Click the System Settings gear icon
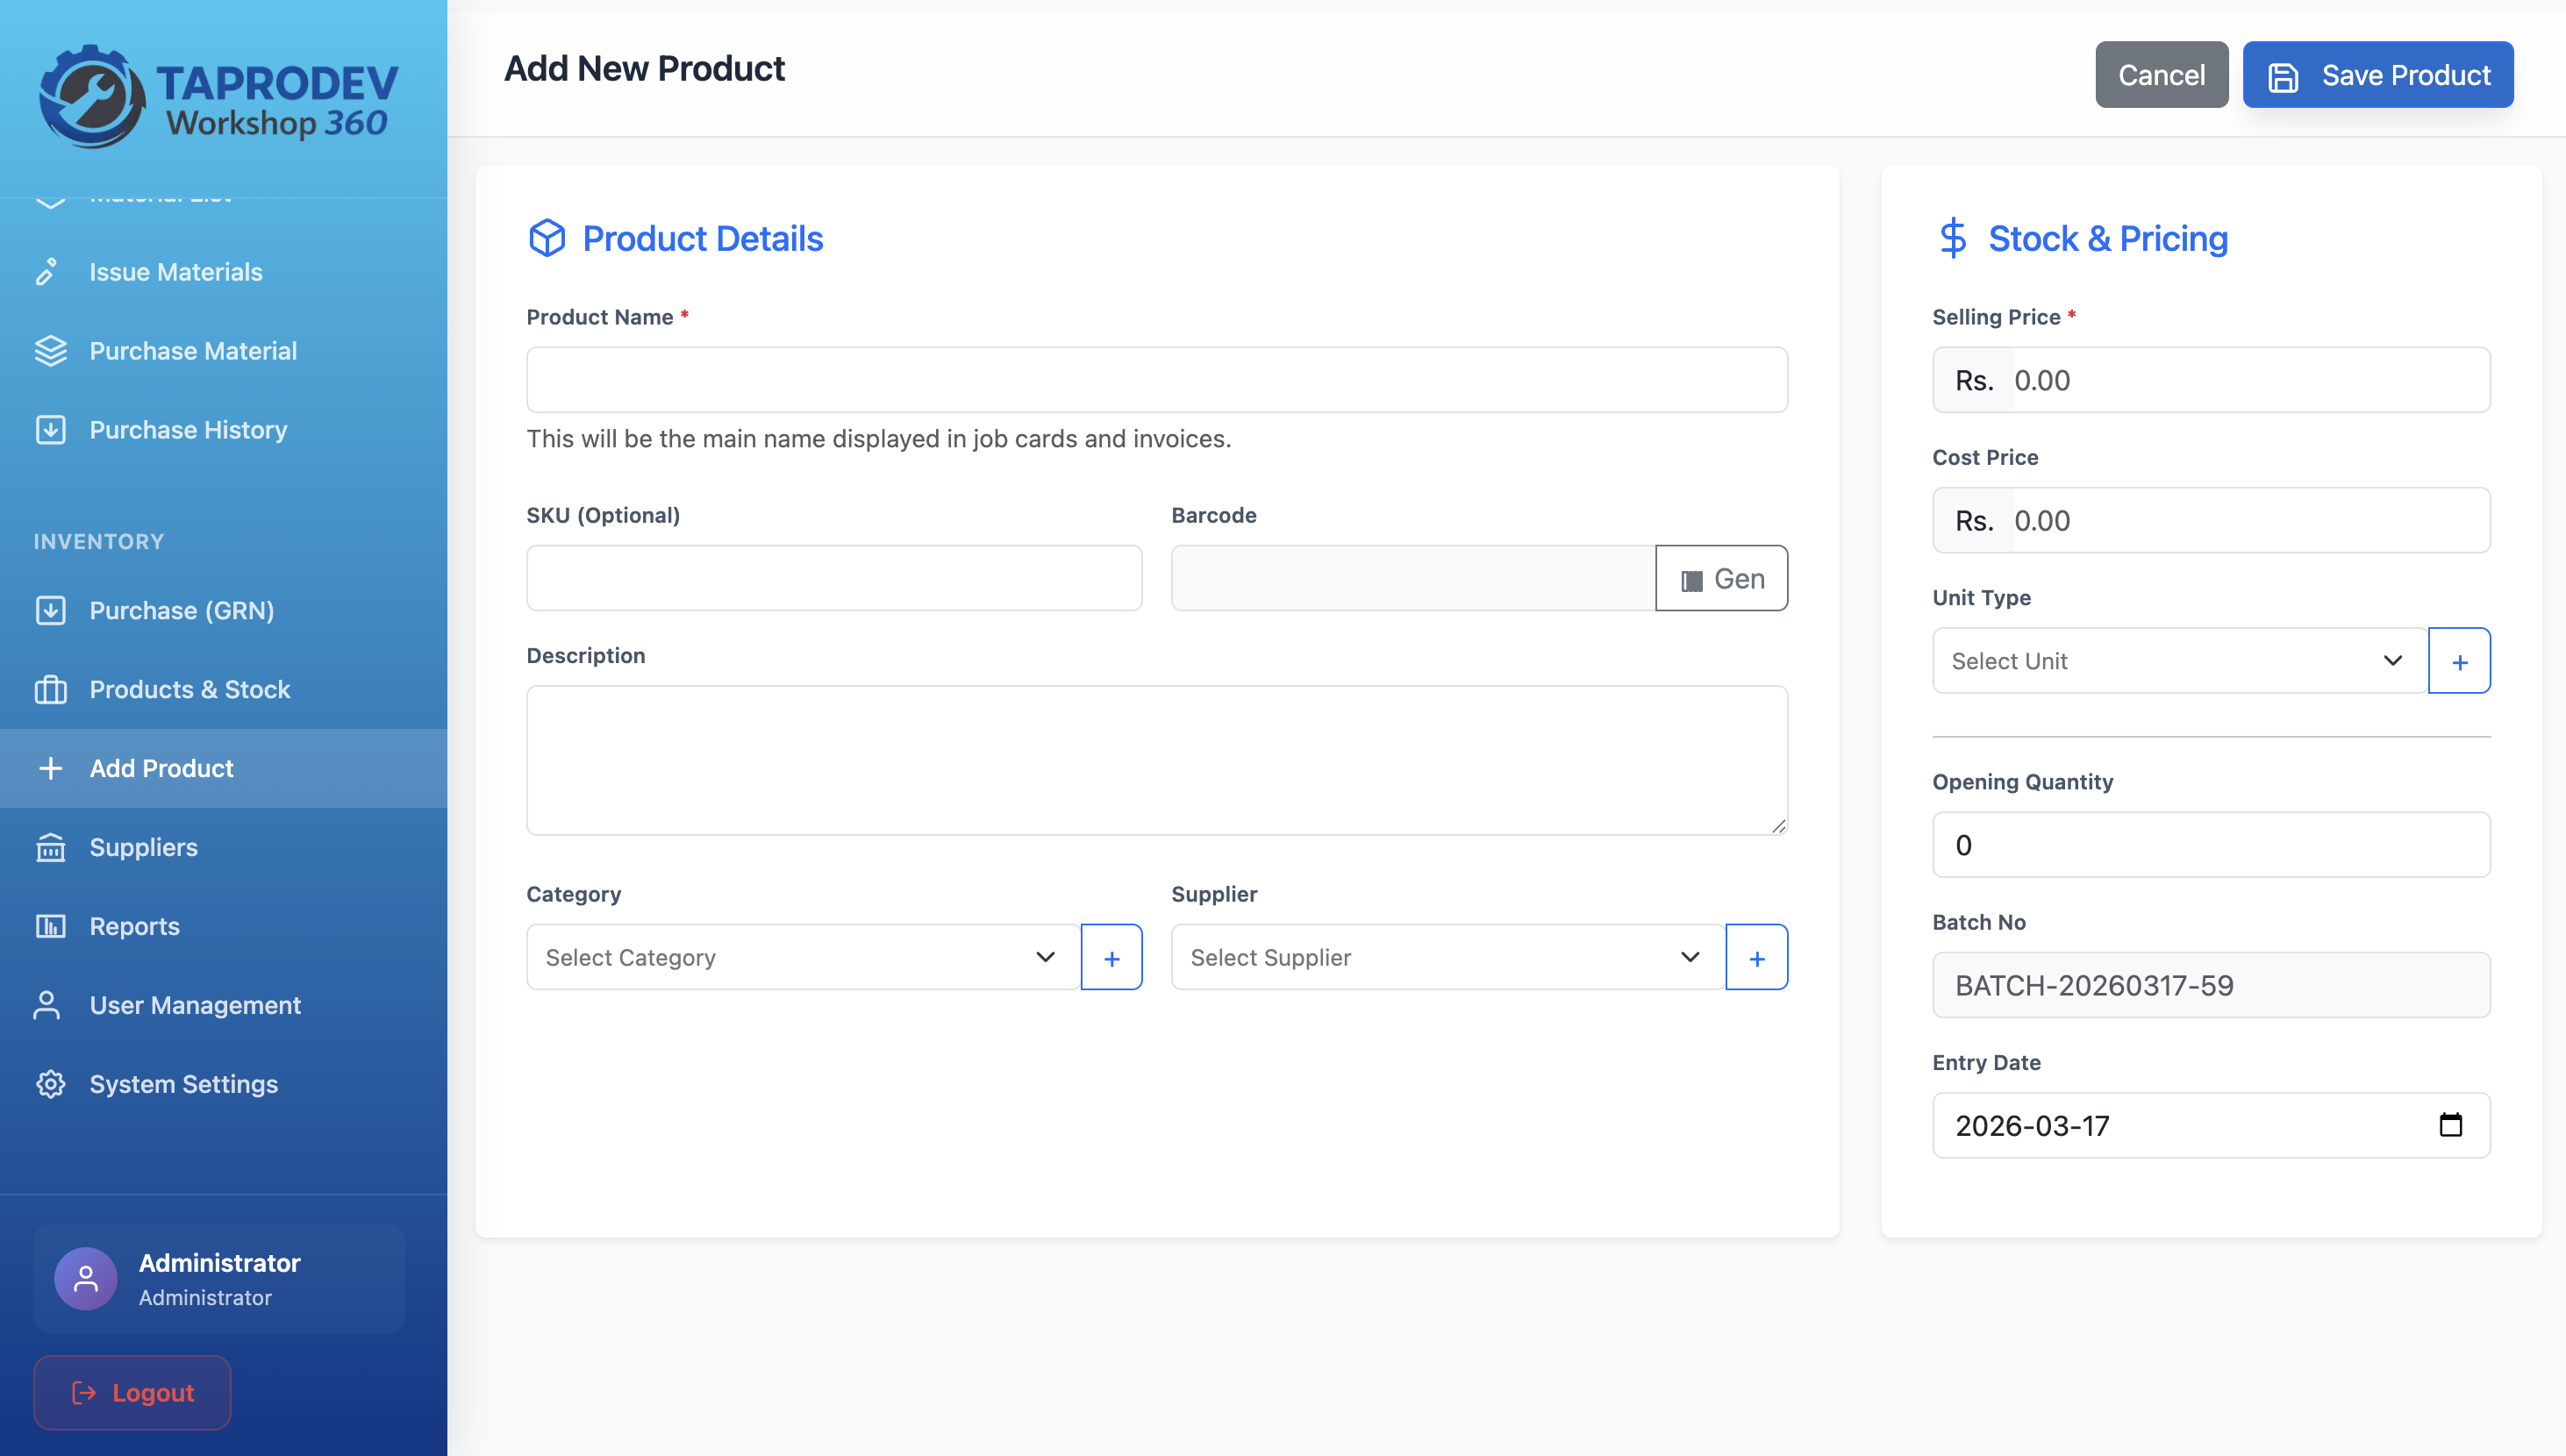The width and height of the screenshot is (2566, 1456). 50,1084
